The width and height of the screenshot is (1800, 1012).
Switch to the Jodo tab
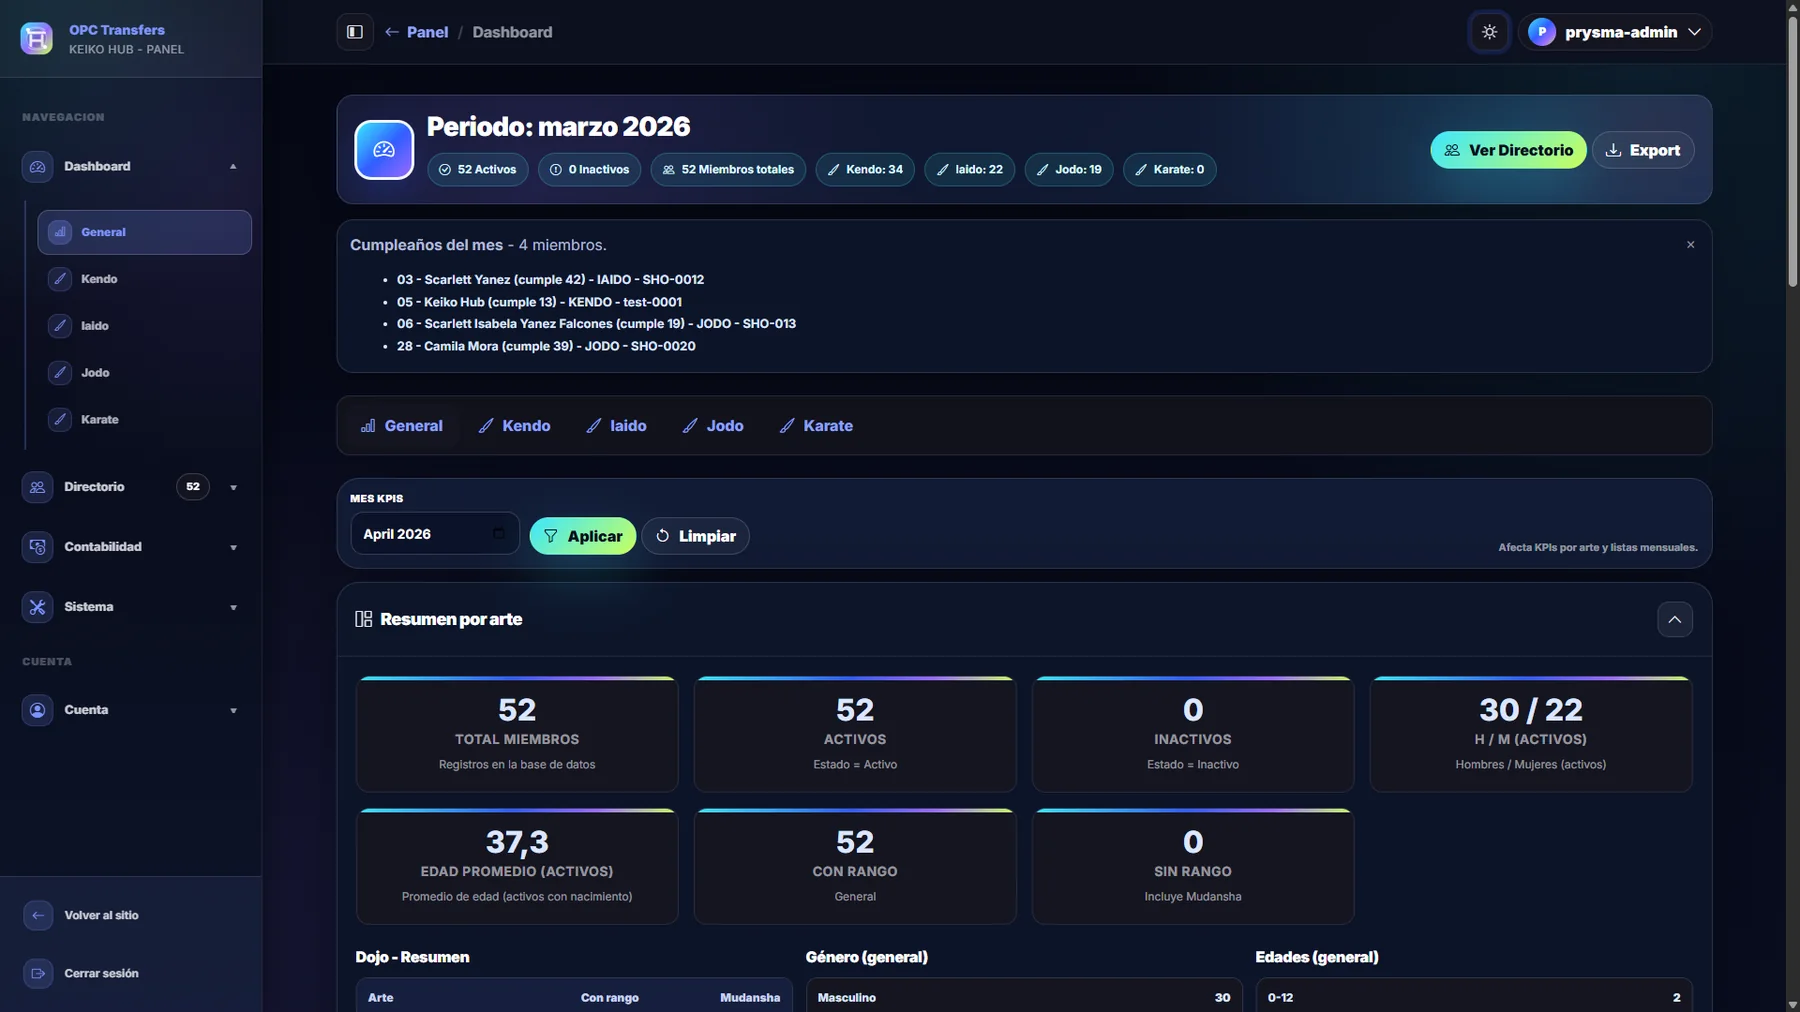tap(713, 426)
